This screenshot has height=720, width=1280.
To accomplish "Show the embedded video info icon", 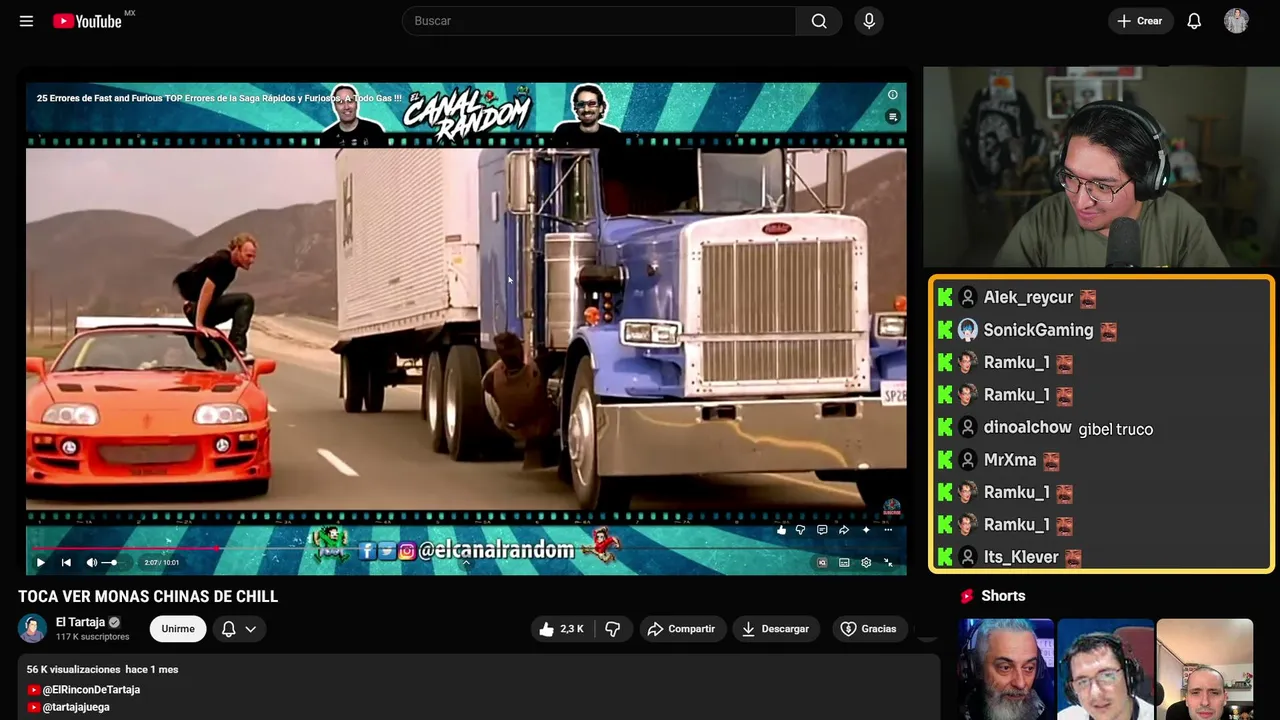I will [893, 95].
